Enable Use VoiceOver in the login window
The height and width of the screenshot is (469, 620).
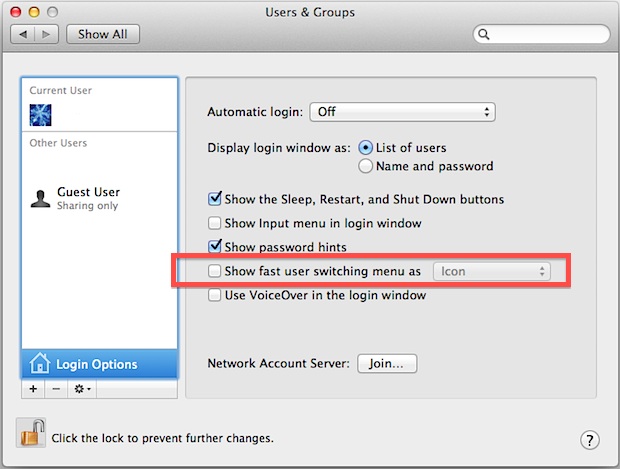point(214,295)
